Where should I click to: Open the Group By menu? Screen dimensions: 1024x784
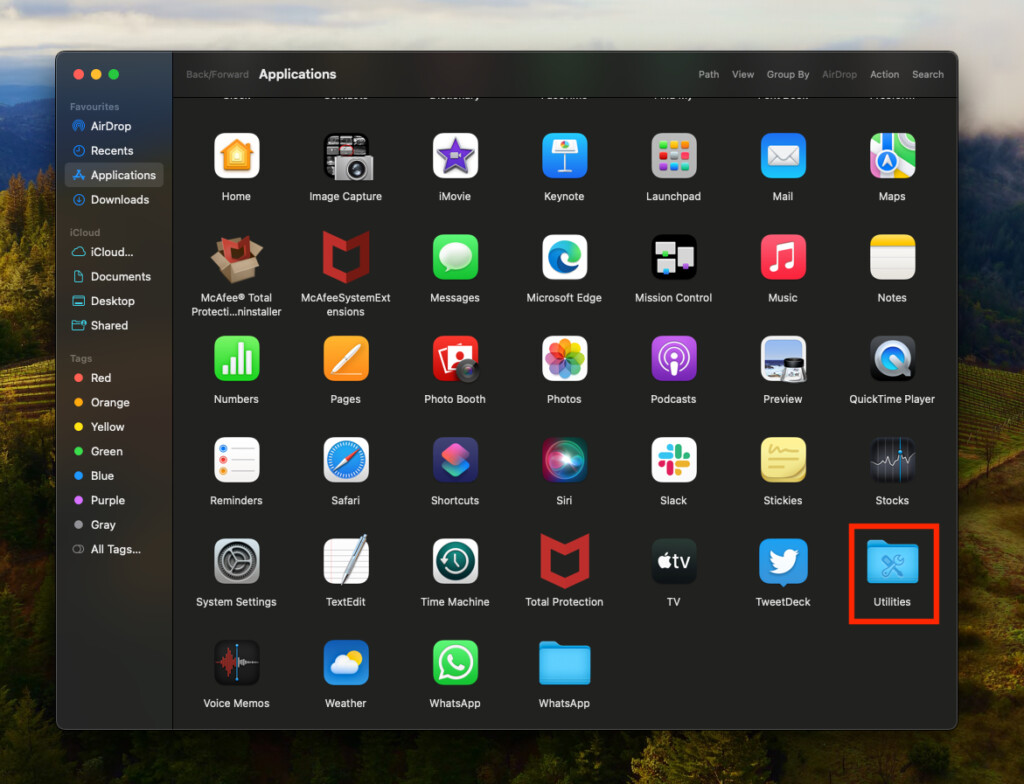(788, 74)
